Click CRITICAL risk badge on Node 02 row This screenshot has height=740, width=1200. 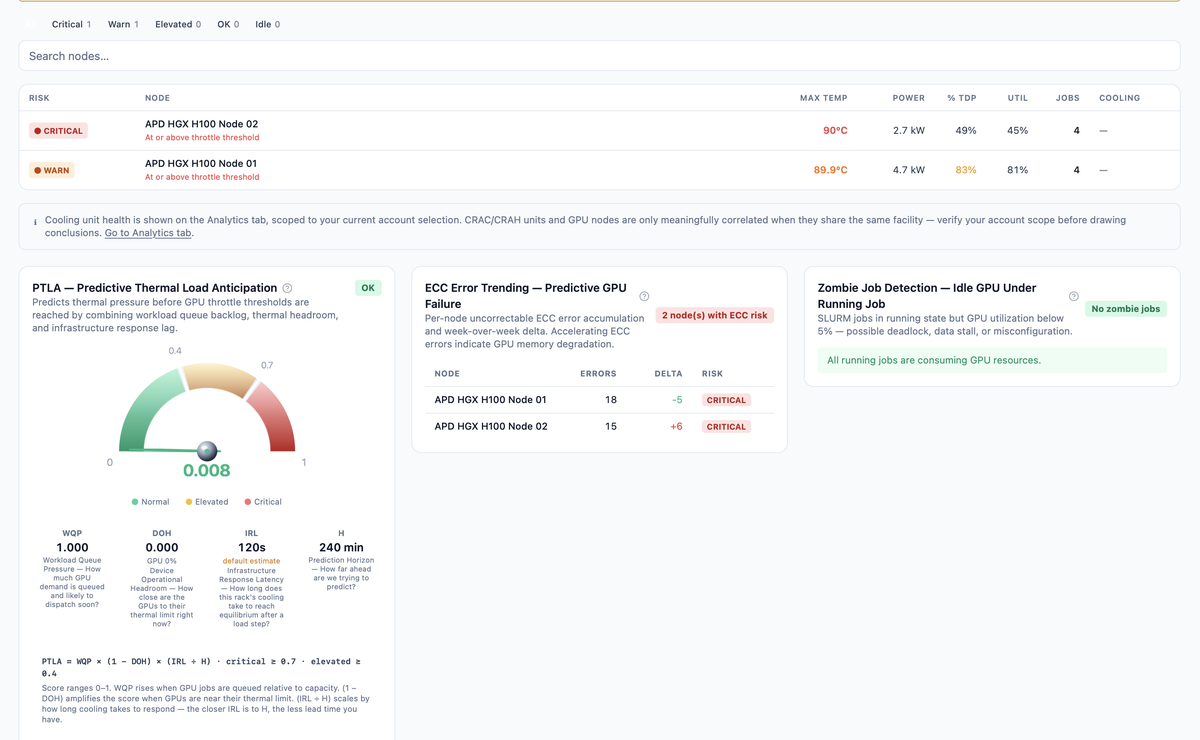point(58,131)
